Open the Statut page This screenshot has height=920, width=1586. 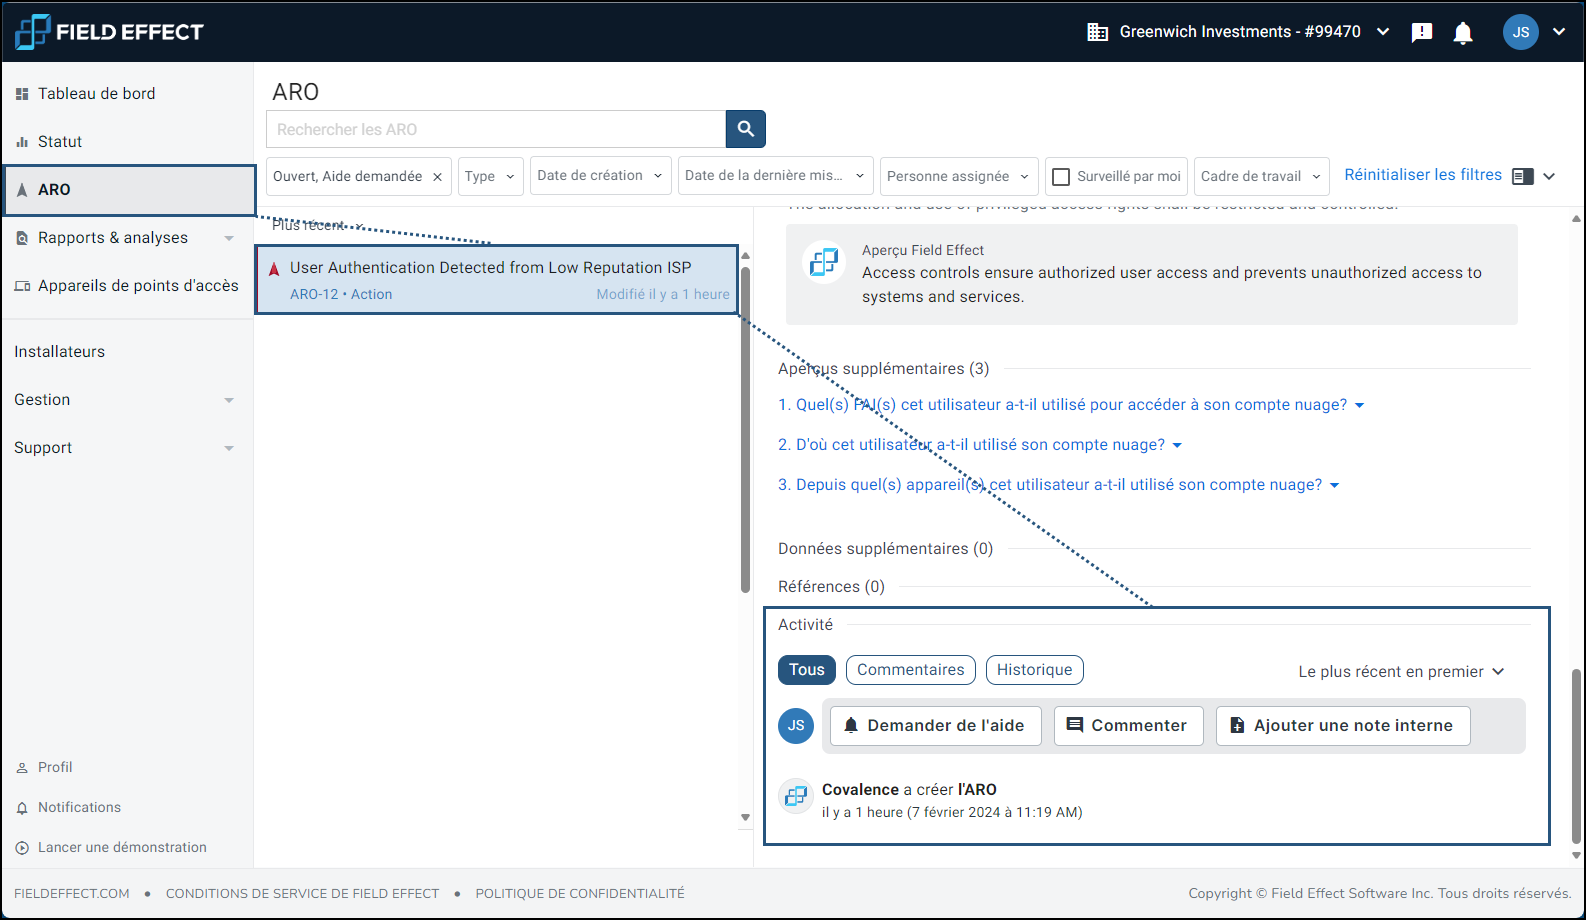(x=60, y=142)
